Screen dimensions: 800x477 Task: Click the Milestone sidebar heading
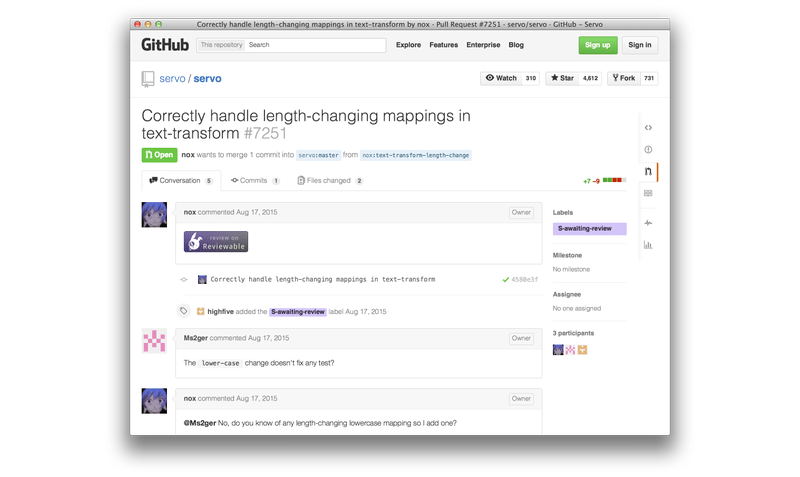click(x=567, y=255)
